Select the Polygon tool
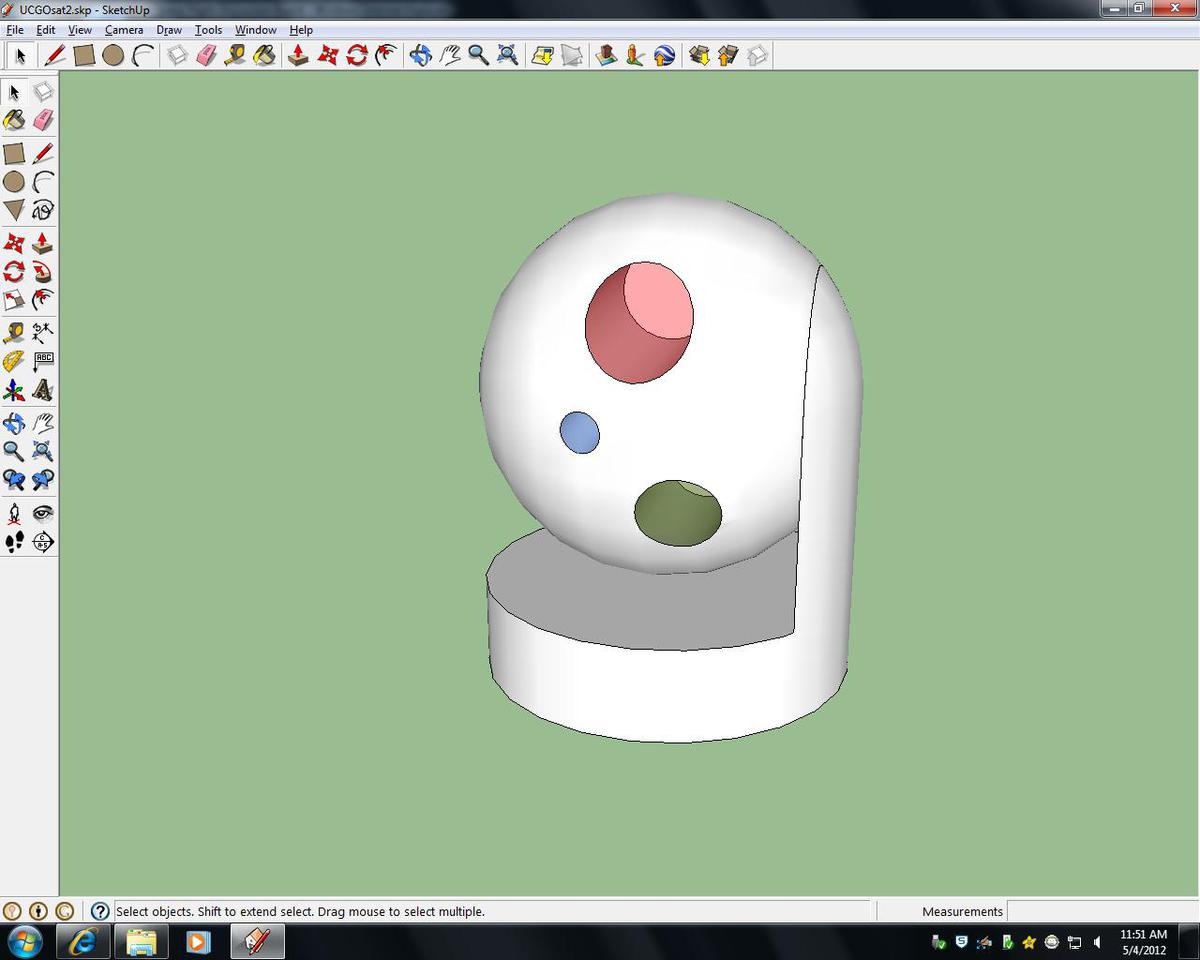The width and height of the screenshot is (1200, 960). pyautogui.click(x=14, y=210)
